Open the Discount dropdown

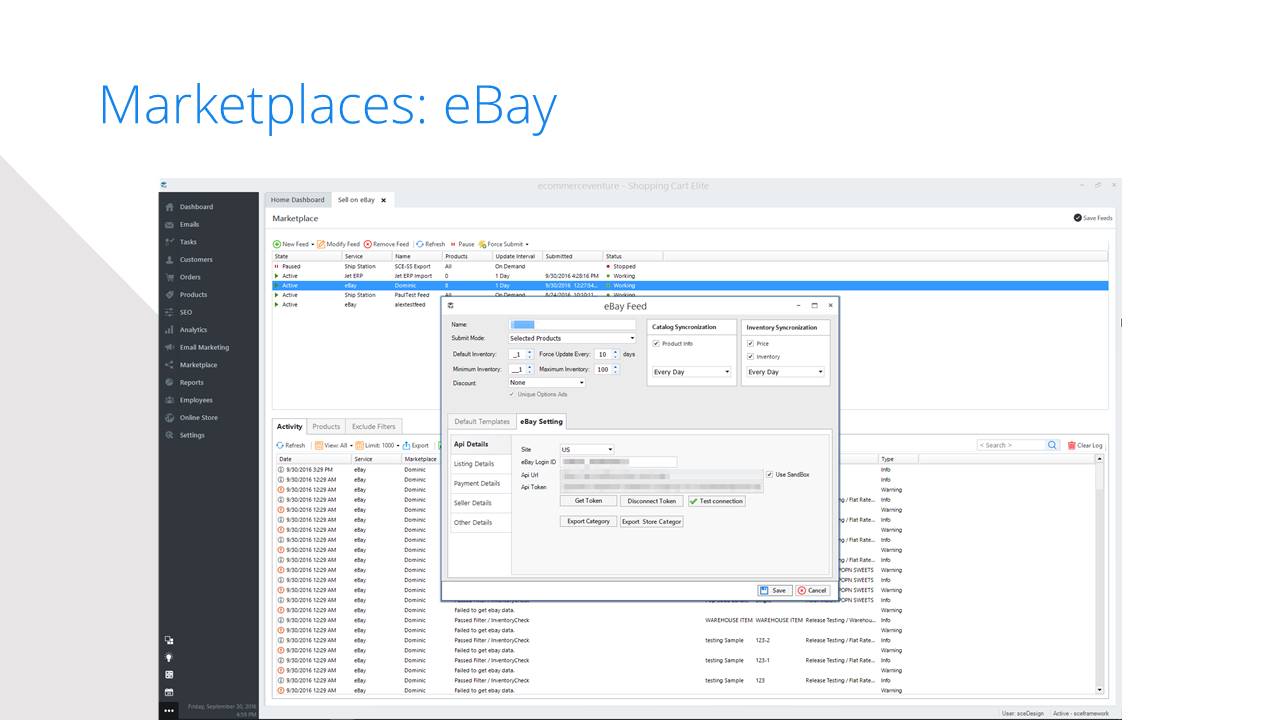pyautogui.click(x=547, y=382)
